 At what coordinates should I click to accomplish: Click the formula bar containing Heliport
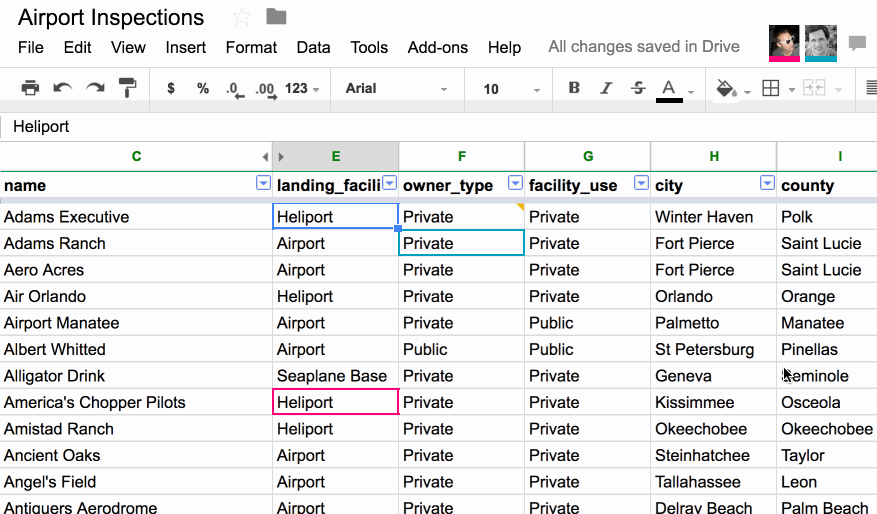438,126
